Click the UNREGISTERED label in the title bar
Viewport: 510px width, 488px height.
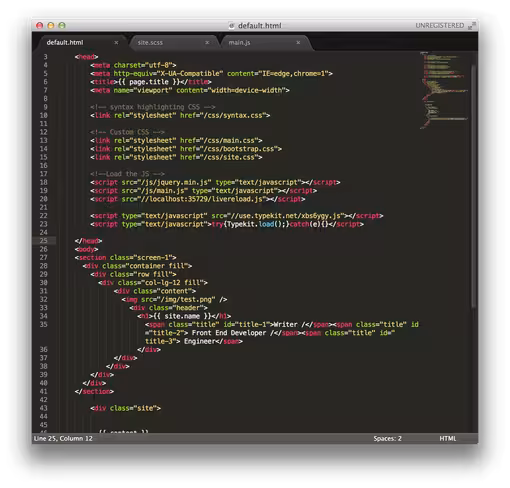439,25
